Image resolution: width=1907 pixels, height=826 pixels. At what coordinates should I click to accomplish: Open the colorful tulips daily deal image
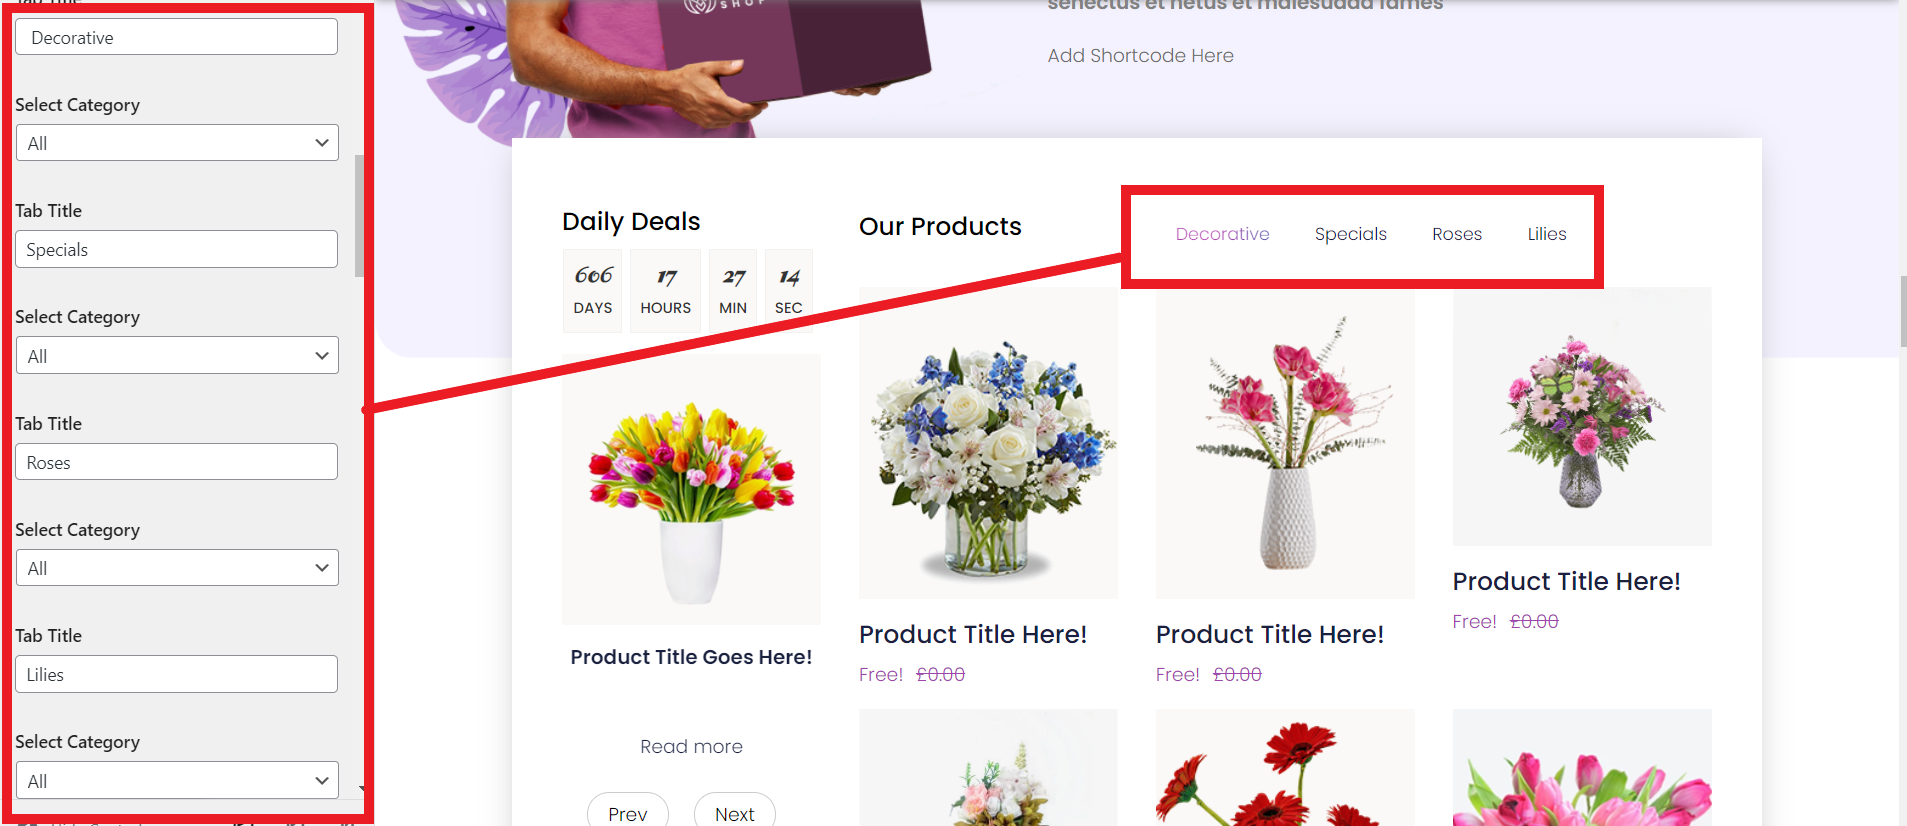click(x=691, y=490)
